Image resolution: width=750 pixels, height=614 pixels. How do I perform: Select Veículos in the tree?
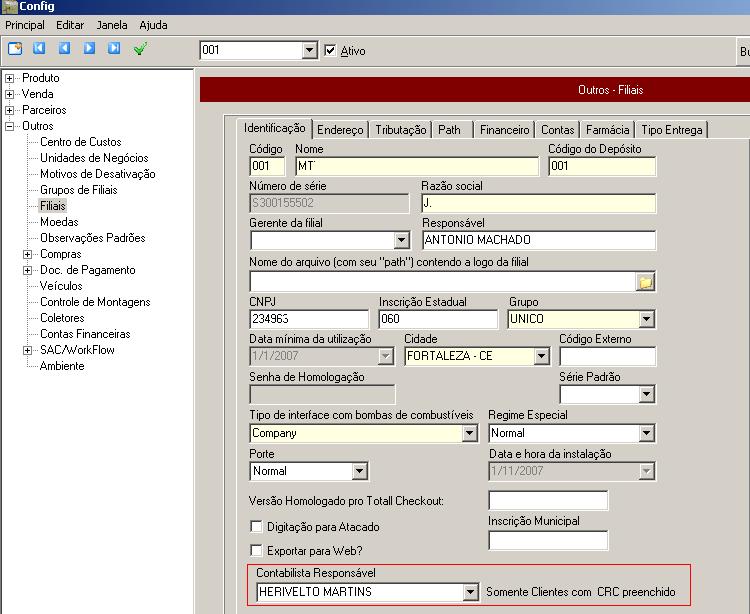pyautogui.click(x=61, y=286)
